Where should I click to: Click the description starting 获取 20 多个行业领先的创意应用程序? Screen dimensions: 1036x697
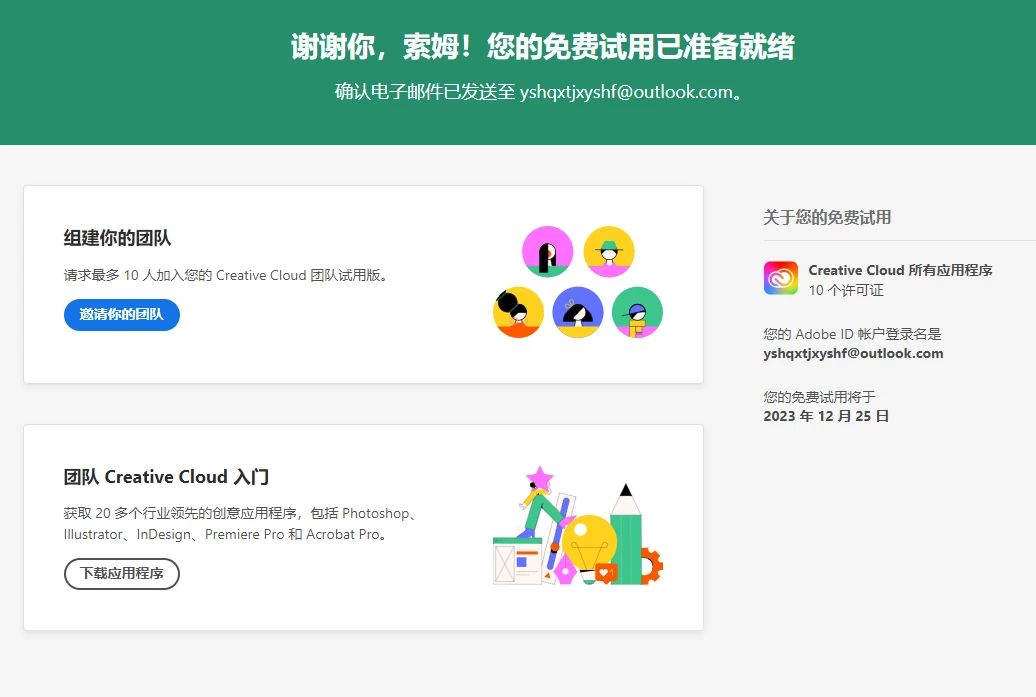click(x=240, y=524)
